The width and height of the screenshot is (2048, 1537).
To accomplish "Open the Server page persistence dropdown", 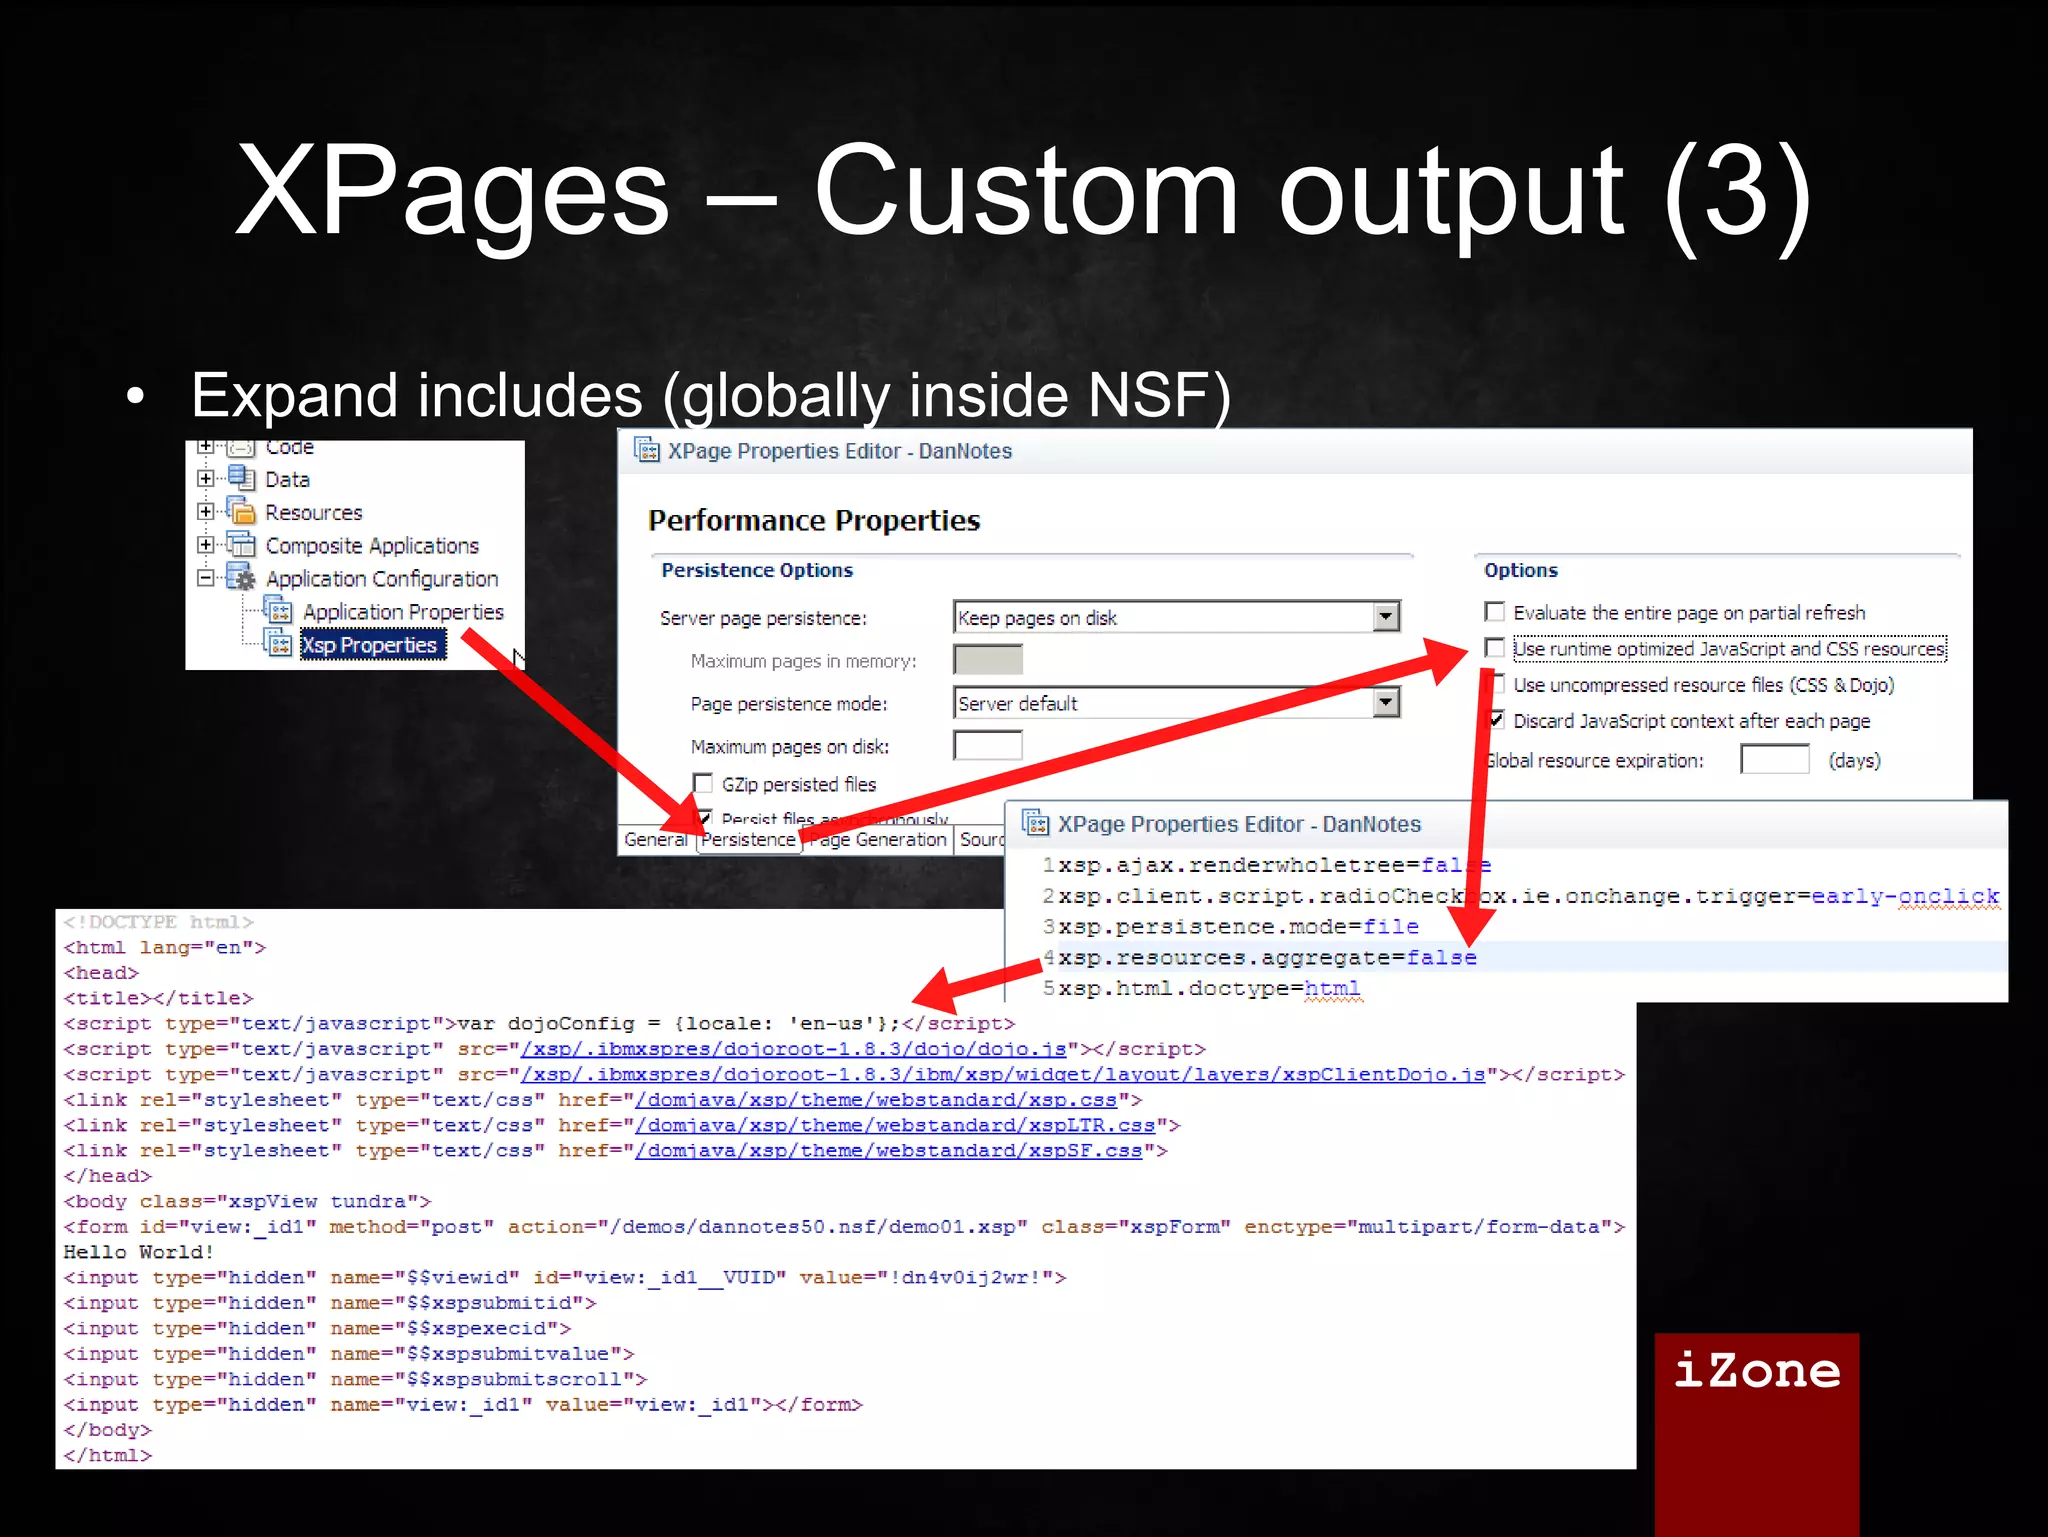I will click(x=1385, y=617).
